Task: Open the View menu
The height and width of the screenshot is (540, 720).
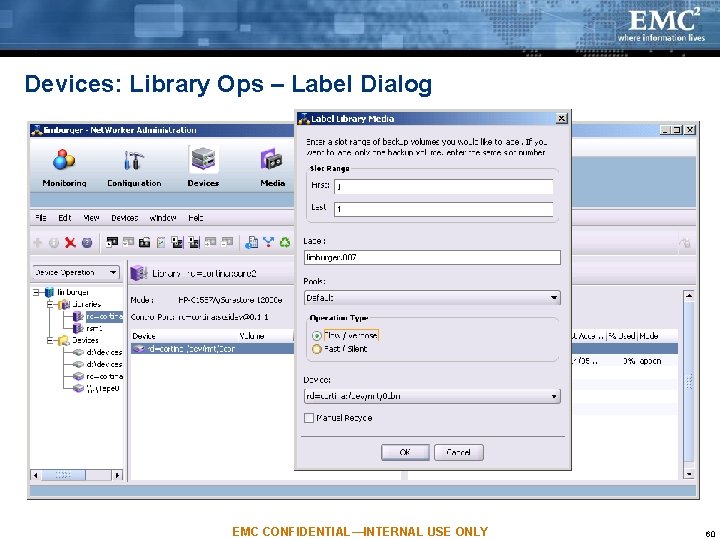Action: (91, 218)
